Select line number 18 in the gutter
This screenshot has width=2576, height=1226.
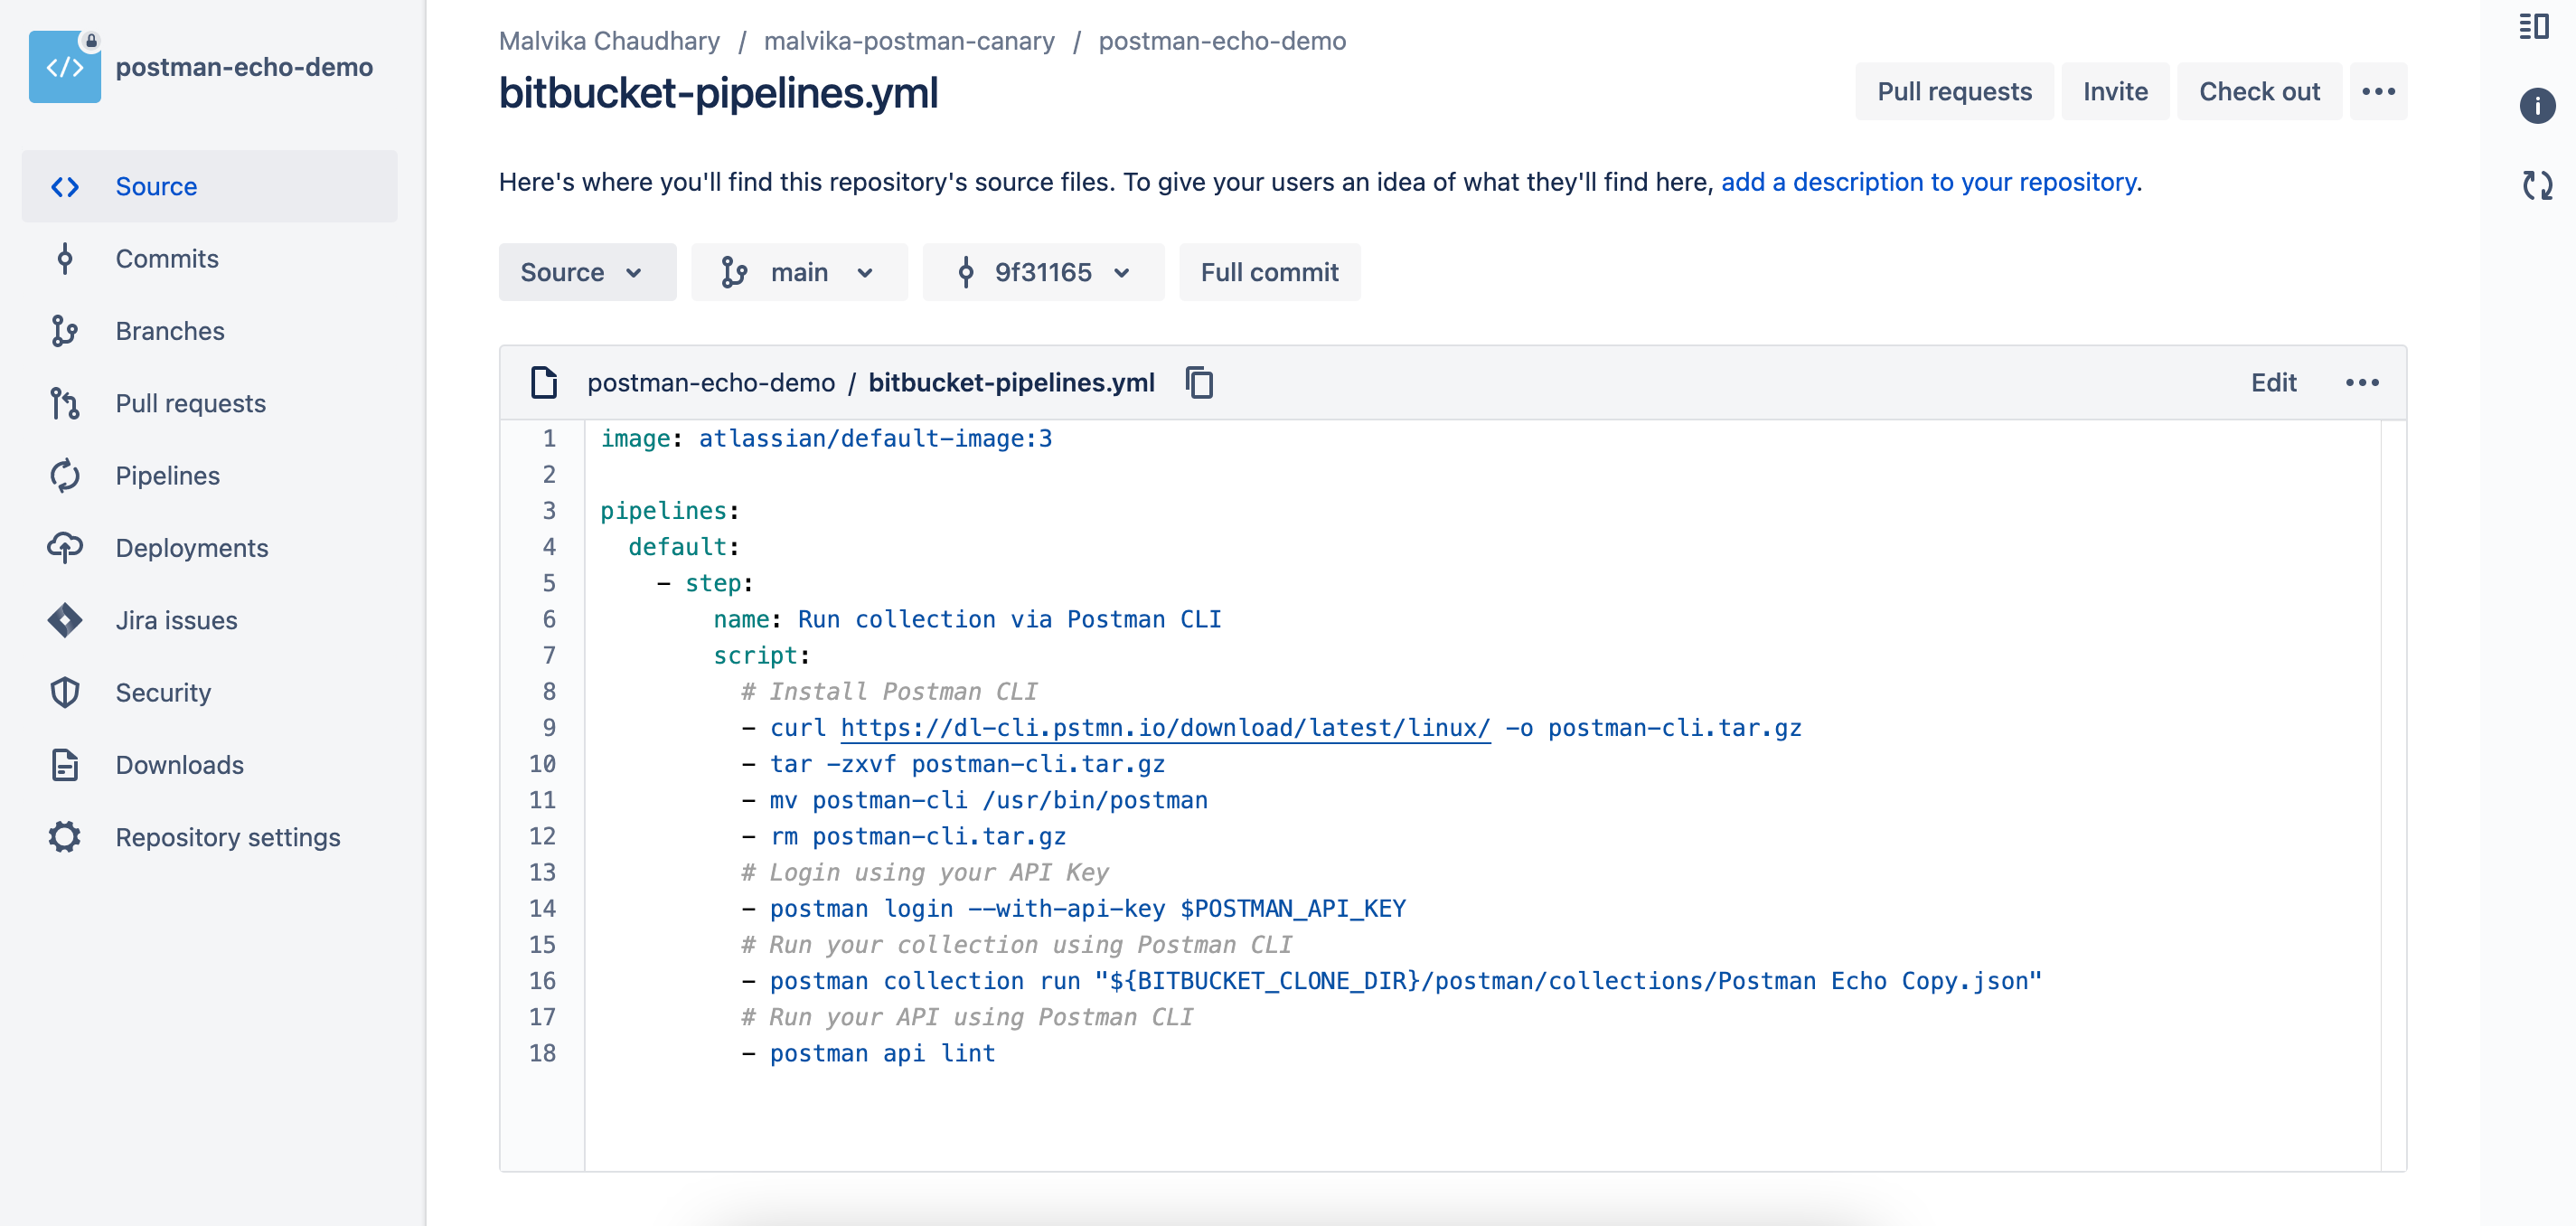[x=542, y=1053]
